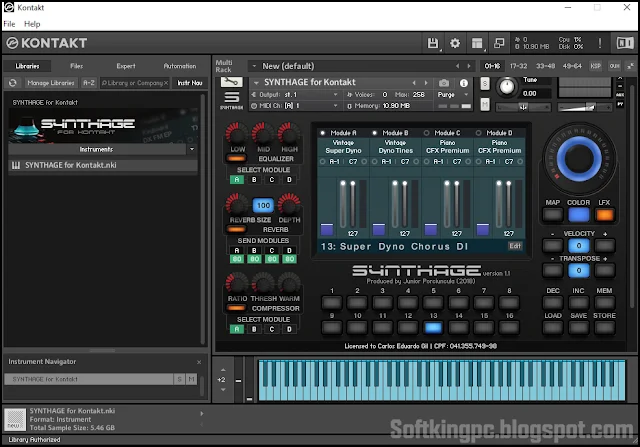640x447 pixels.
Task: Click the COLOR blue button
Action: pyautogui.click(x=579, y=215)
